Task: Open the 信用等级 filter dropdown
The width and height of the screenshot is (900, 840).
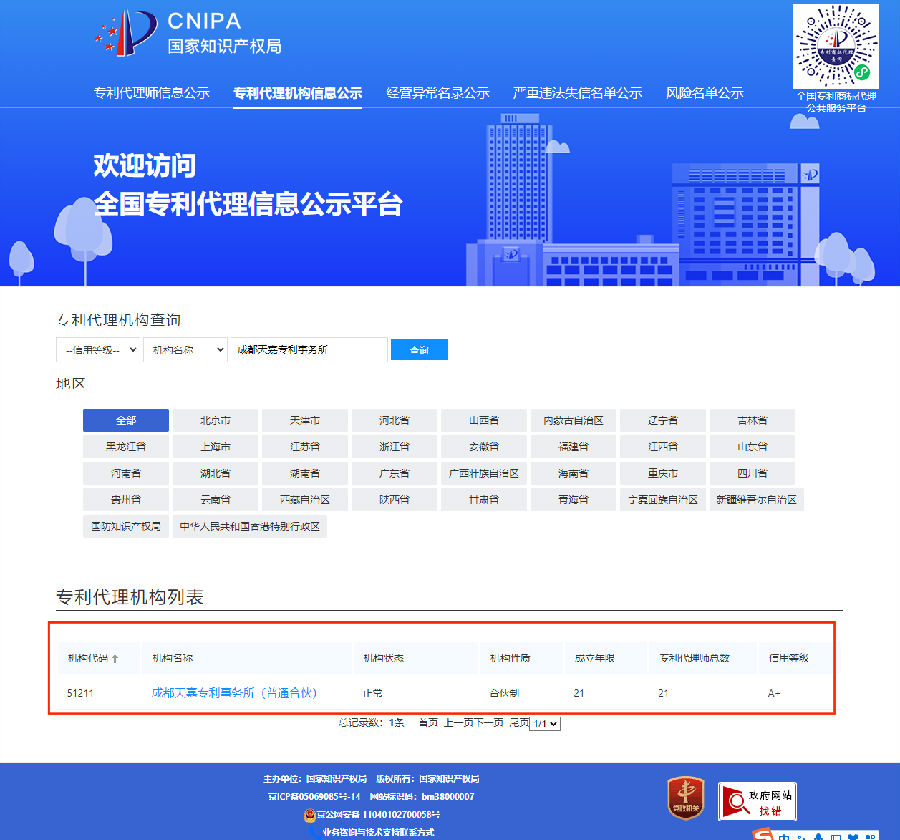Action: tap(99, 350)
